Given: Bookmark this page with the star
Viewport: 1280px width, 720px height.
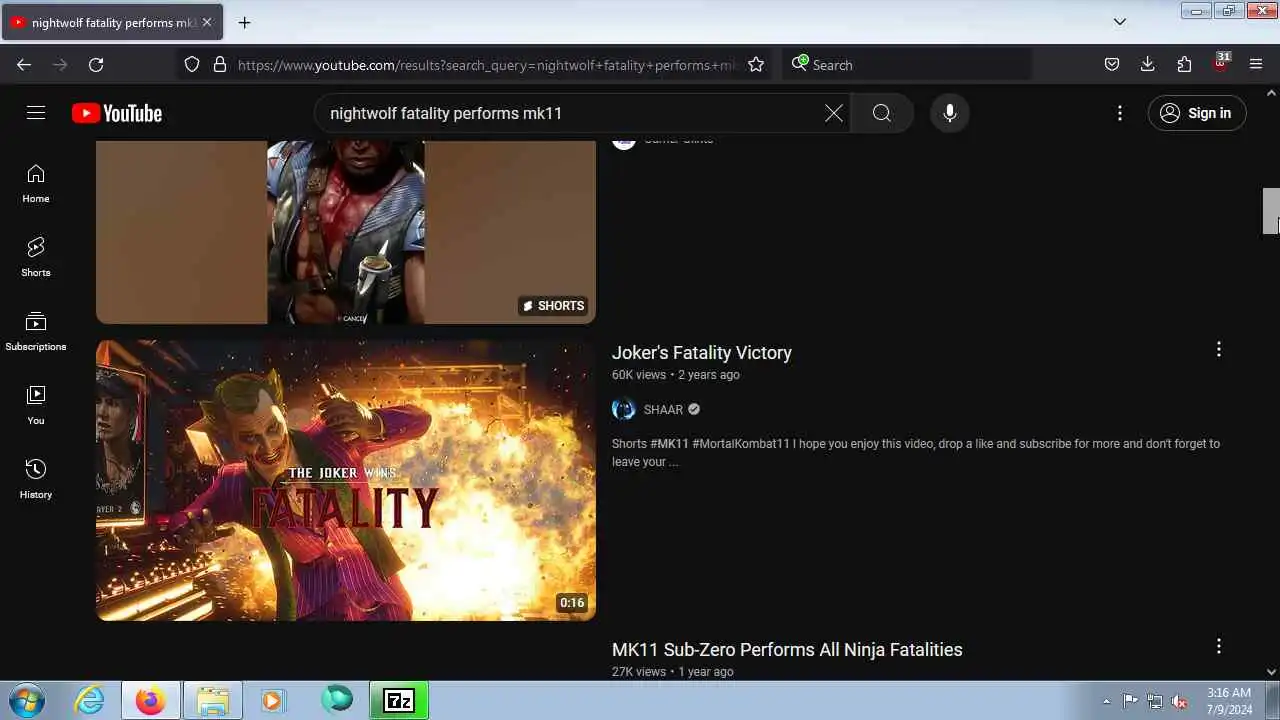Looking at the screenshot, I should (756, 64).
